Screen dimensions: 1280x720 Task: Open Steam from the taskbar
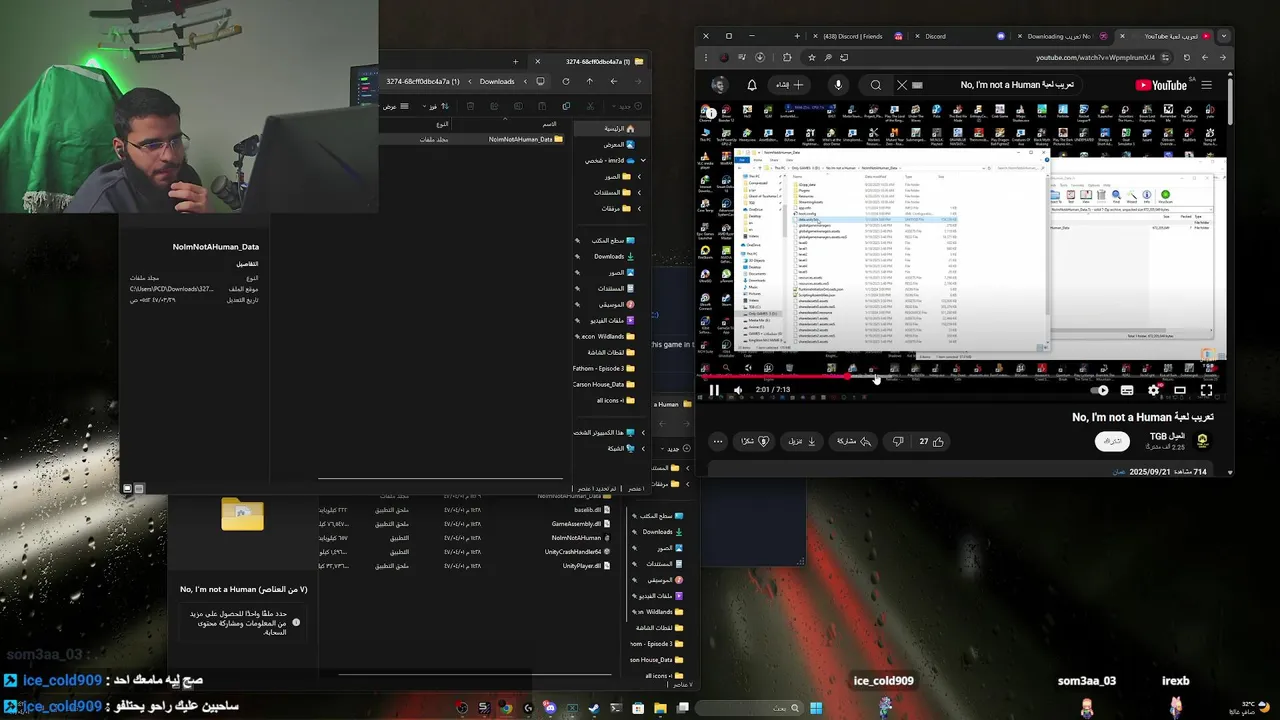594,708
